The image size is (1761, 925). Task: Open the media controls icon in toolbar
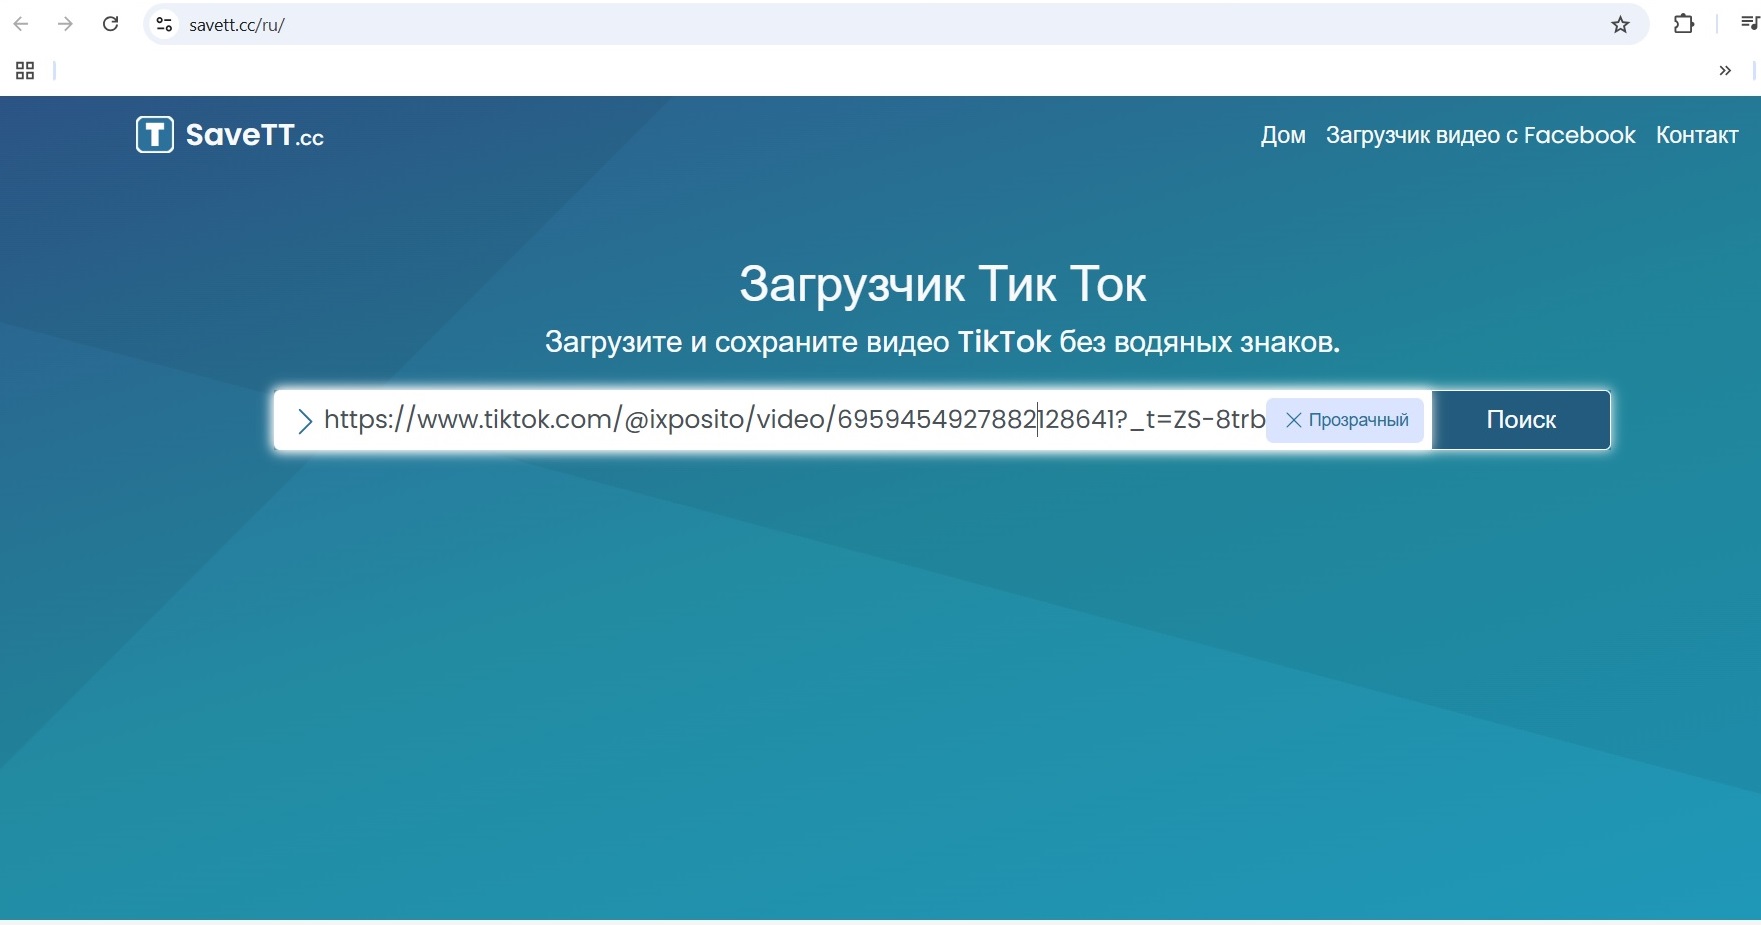[x=1749, y=24]
